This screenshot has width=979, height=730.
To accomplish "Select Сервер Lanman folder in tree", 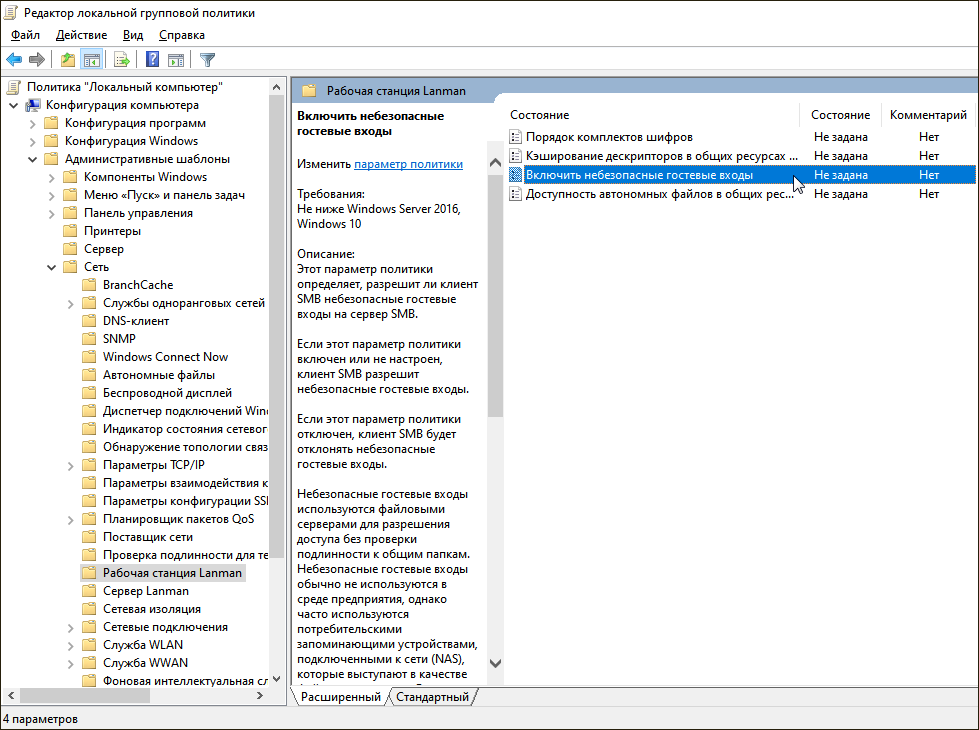I will (x=145, y=591).
